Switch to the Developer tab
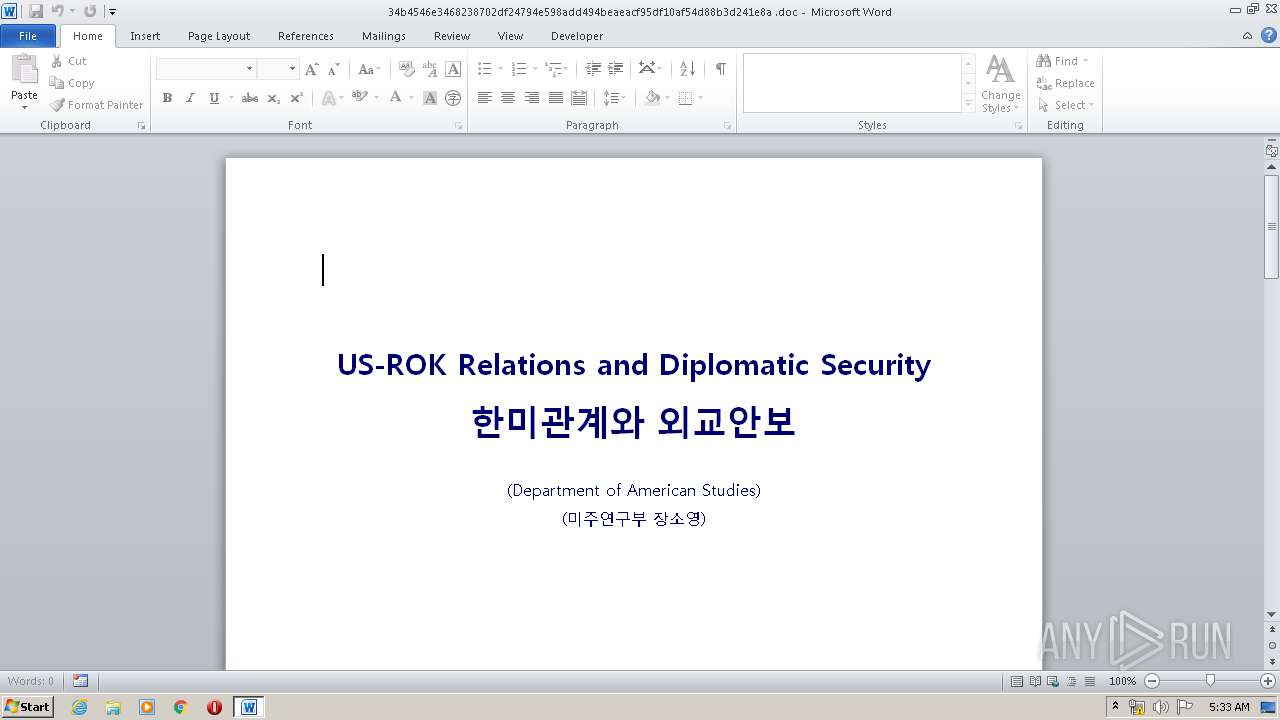This screenshot has width=1280, height=720. [577, 36]
